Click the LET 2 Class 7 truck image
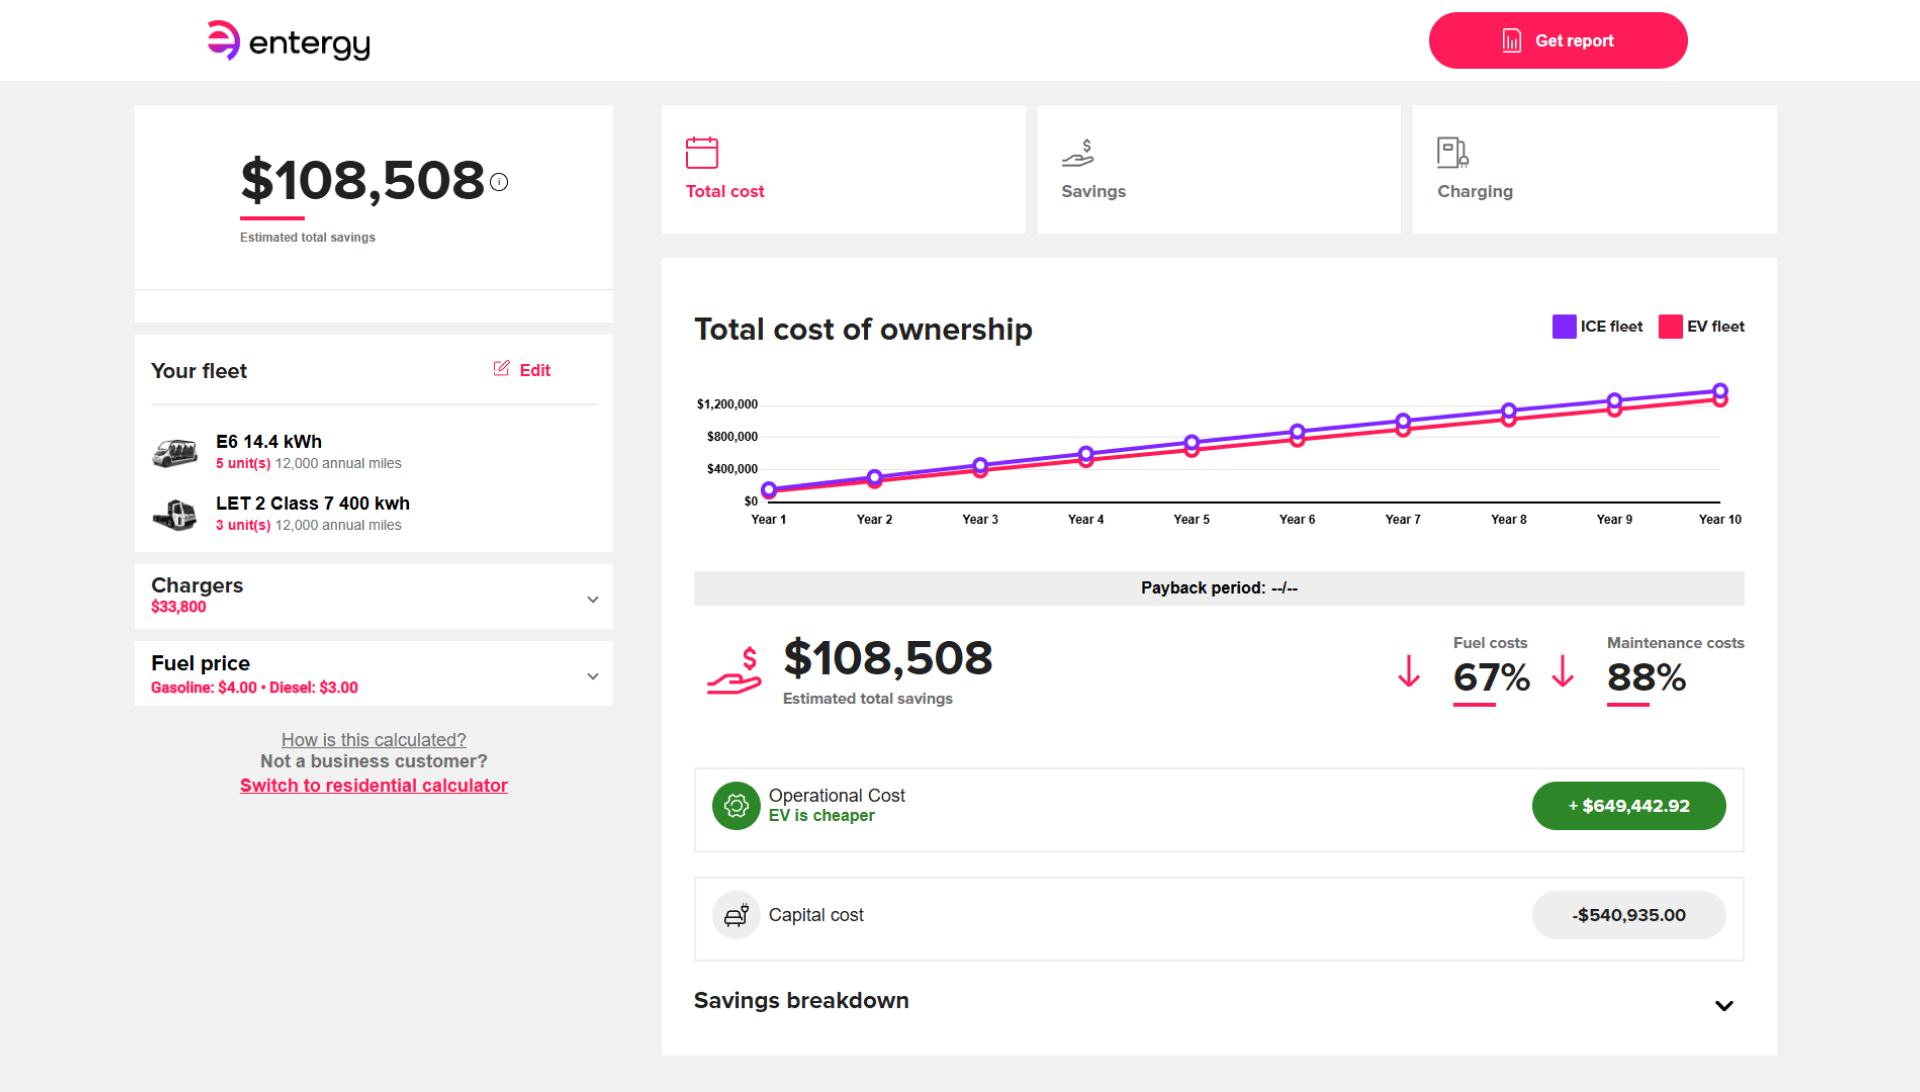Image resolution: width=1920 pixels, height=1092 pixels. (175, 514)
